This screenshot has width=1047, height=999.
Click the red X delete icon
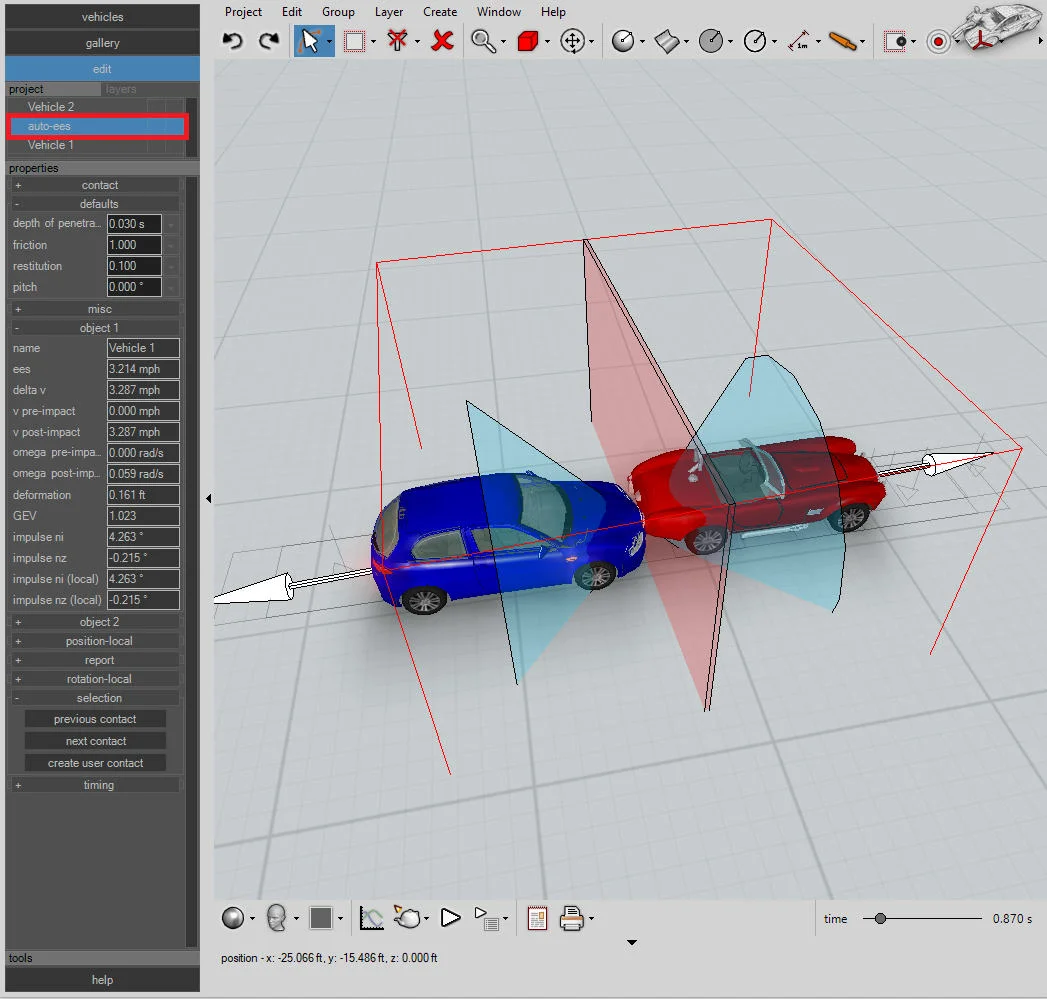click(442, 41)
